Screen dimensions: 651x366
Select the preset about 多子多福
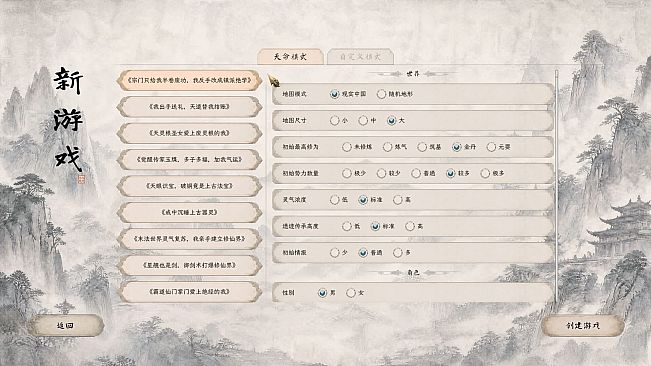(190, 159)
